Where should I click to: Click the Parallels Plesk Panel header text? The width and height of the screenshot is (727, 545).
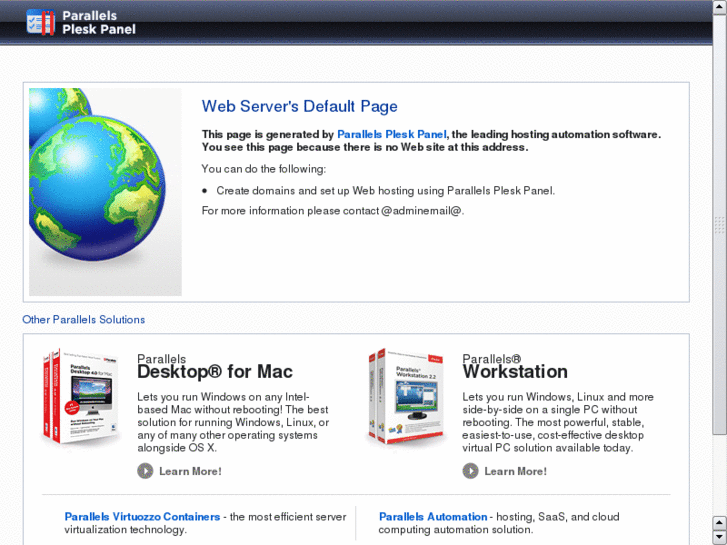pyautogui.click(x=98, y=23)
